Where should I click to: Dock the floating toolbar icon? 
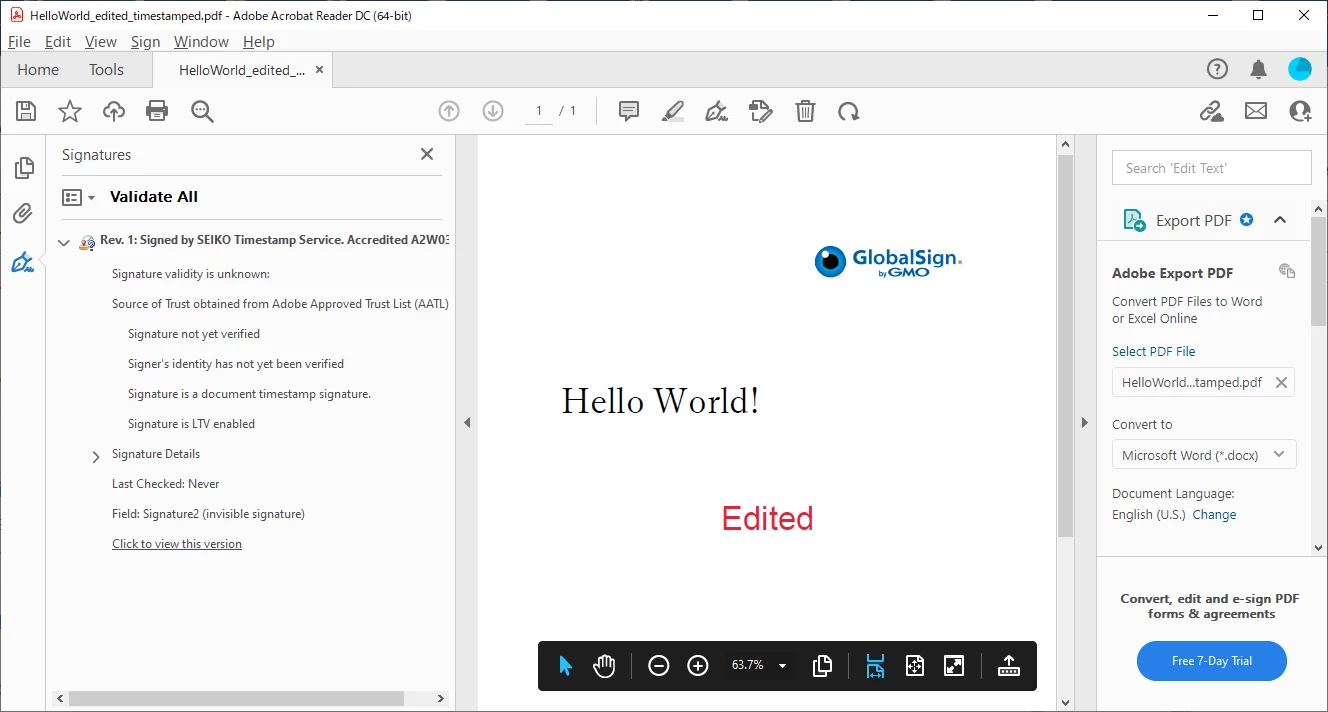pos(1008,666)
